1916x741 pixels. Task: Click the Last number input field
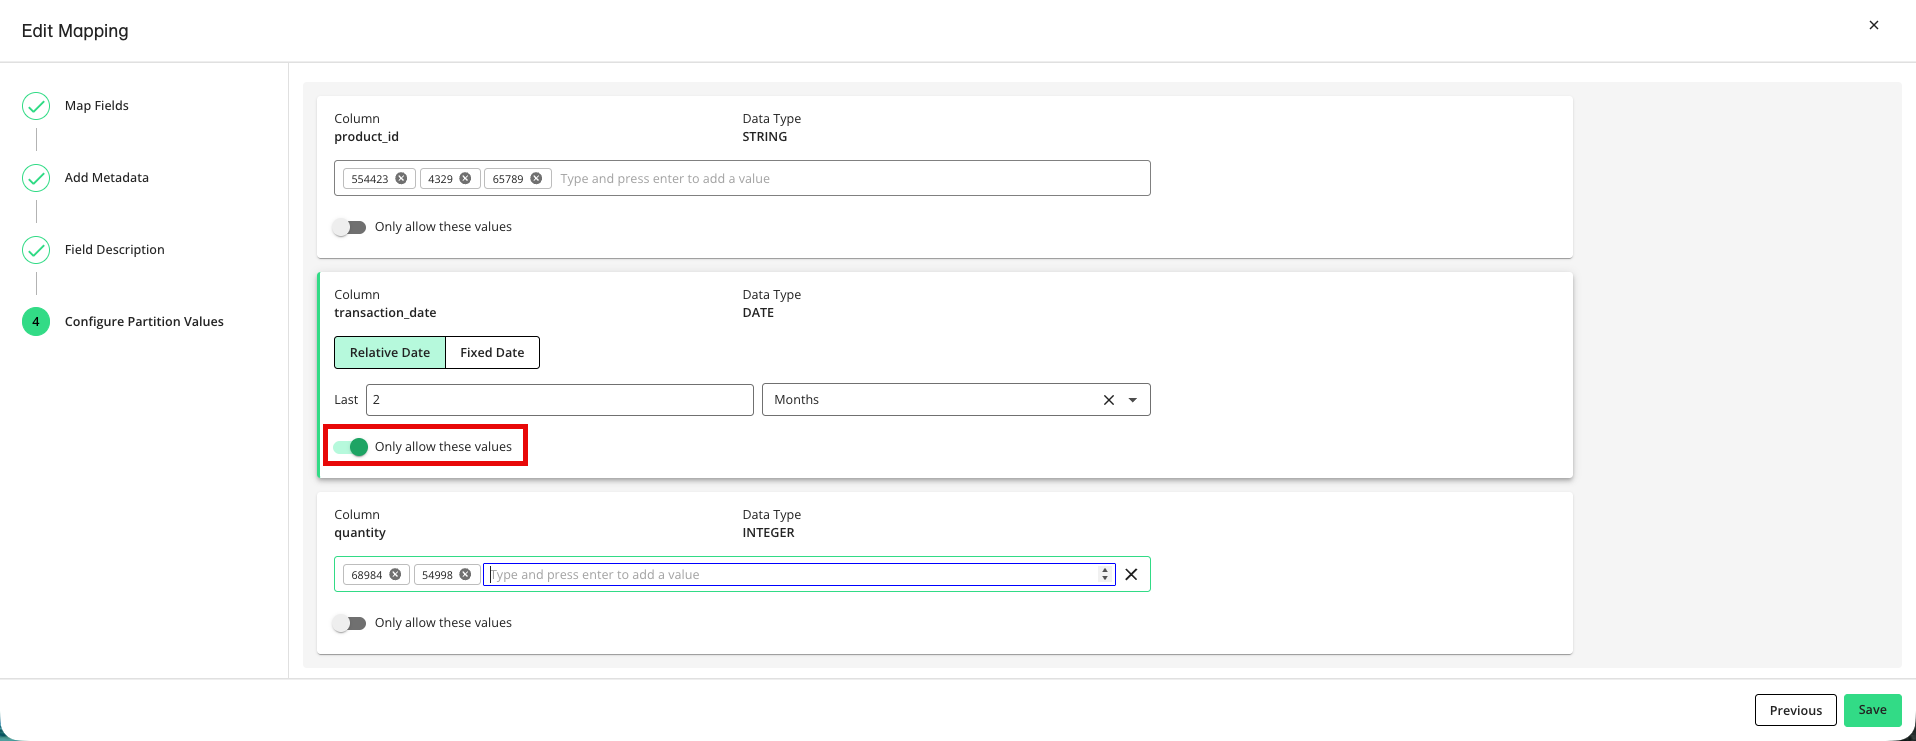pos(560,400)
